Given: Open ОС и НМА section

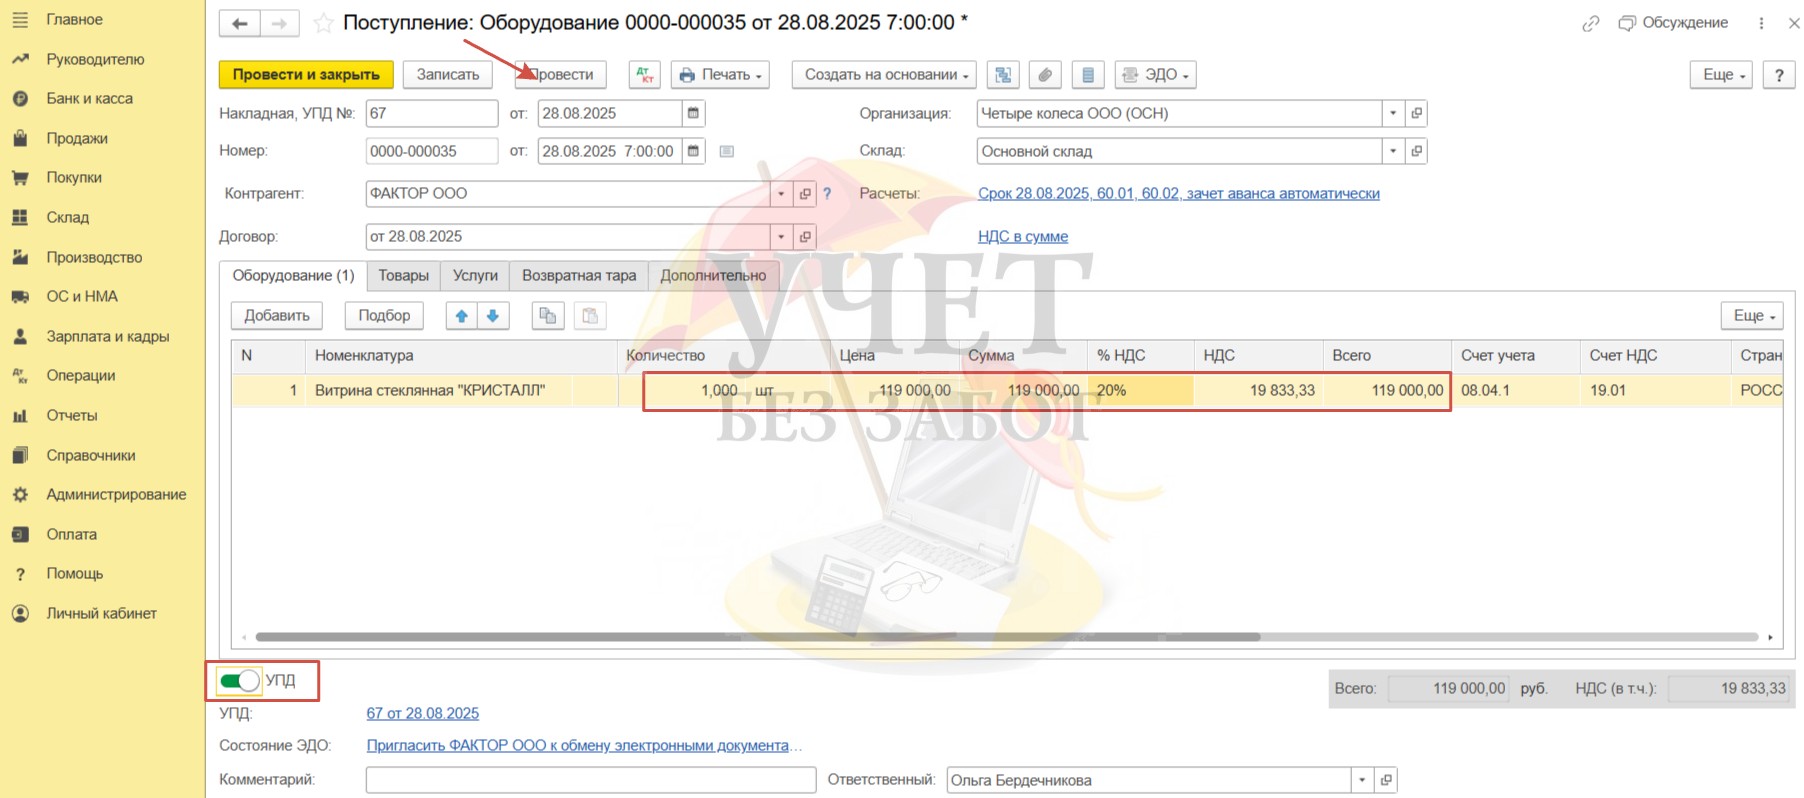Looking at the screenshot, I should (82, 296).
